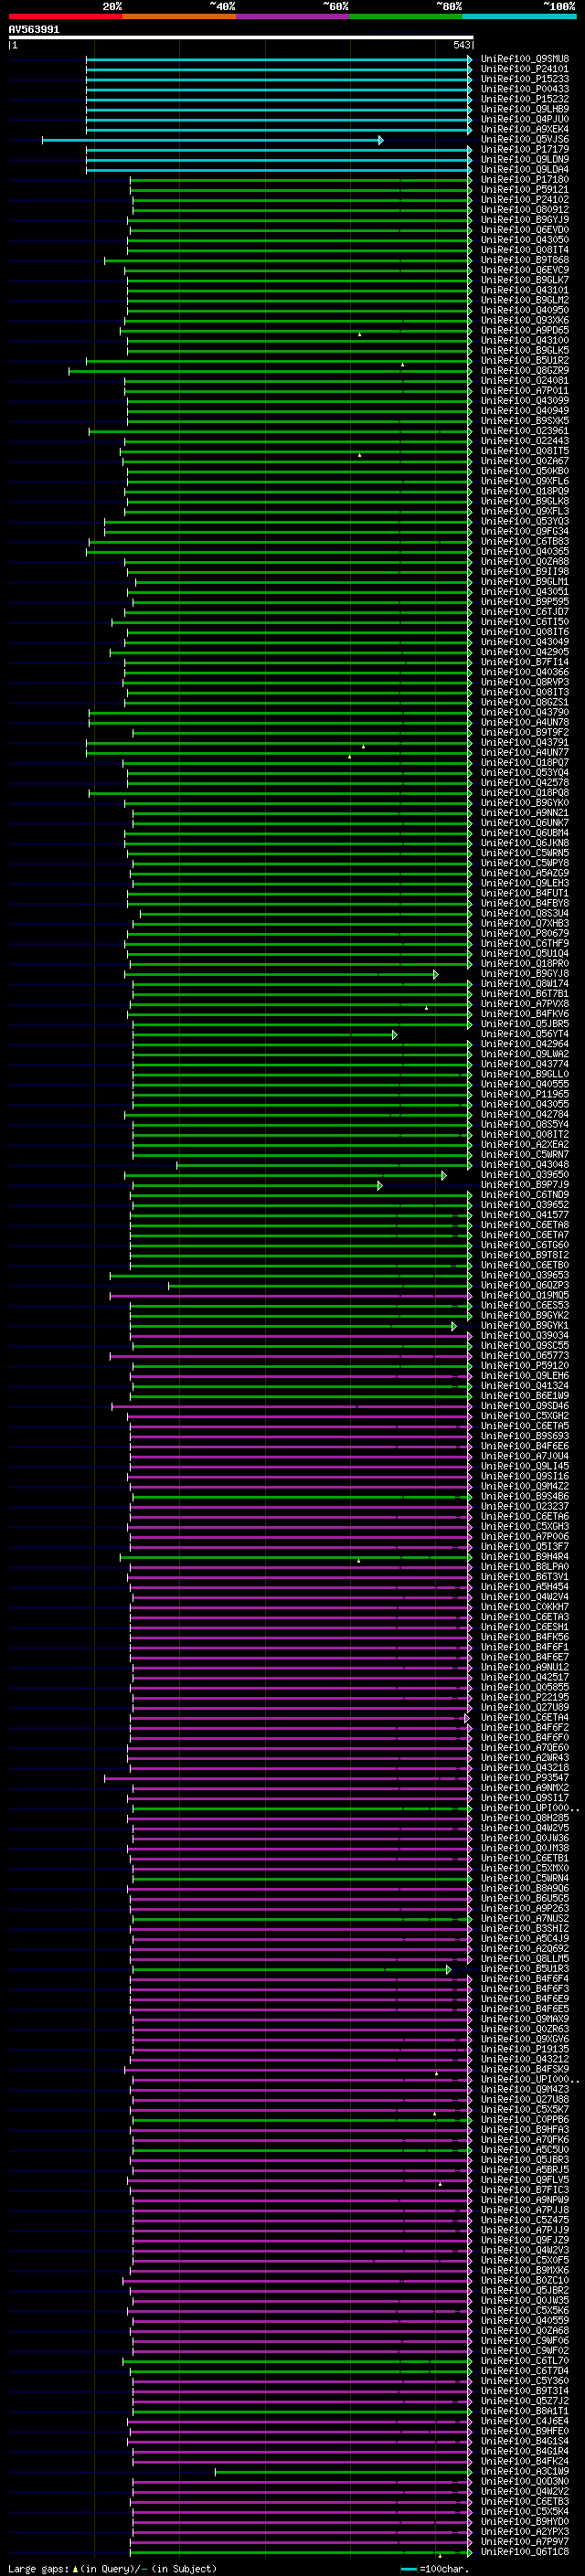Viewport: 585px width, 2576px height.
Task: Click label UniRef100_Q9LDA4
Action: (x=524, y=169)
